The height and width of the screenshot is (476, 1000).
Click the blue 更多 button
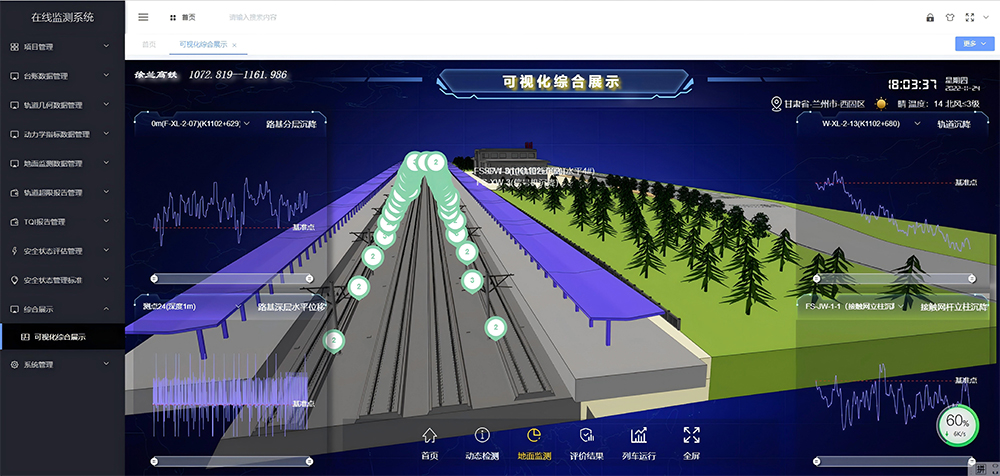(973, 44)
